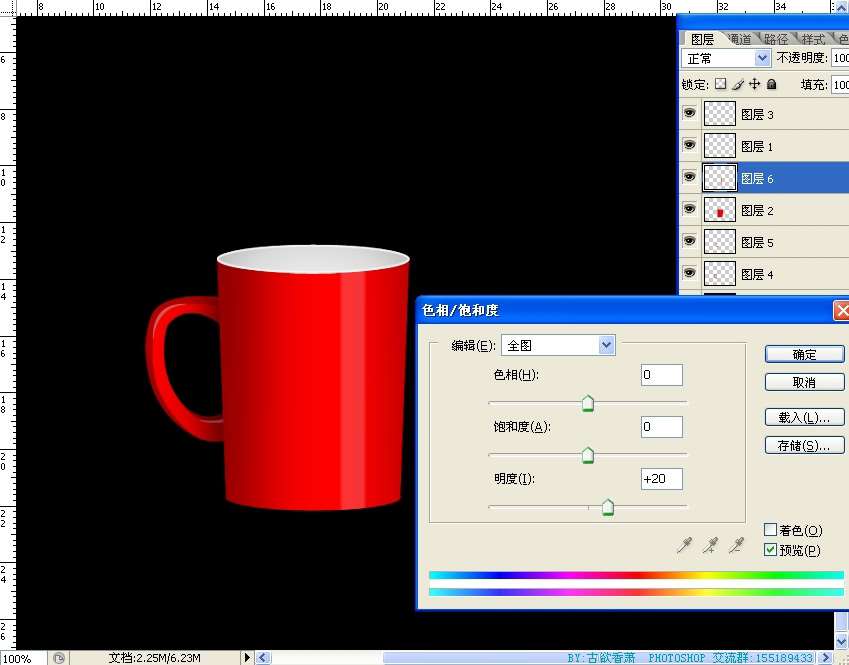Toggle visibility of 图层 2
This screenshot has width=849, height=665.
689,210
